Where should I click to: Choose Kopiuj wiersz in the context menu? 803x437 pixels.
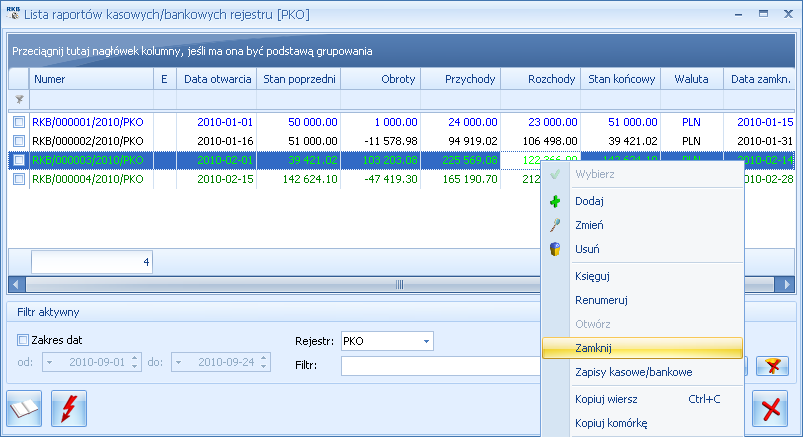[x=643, y=399]
